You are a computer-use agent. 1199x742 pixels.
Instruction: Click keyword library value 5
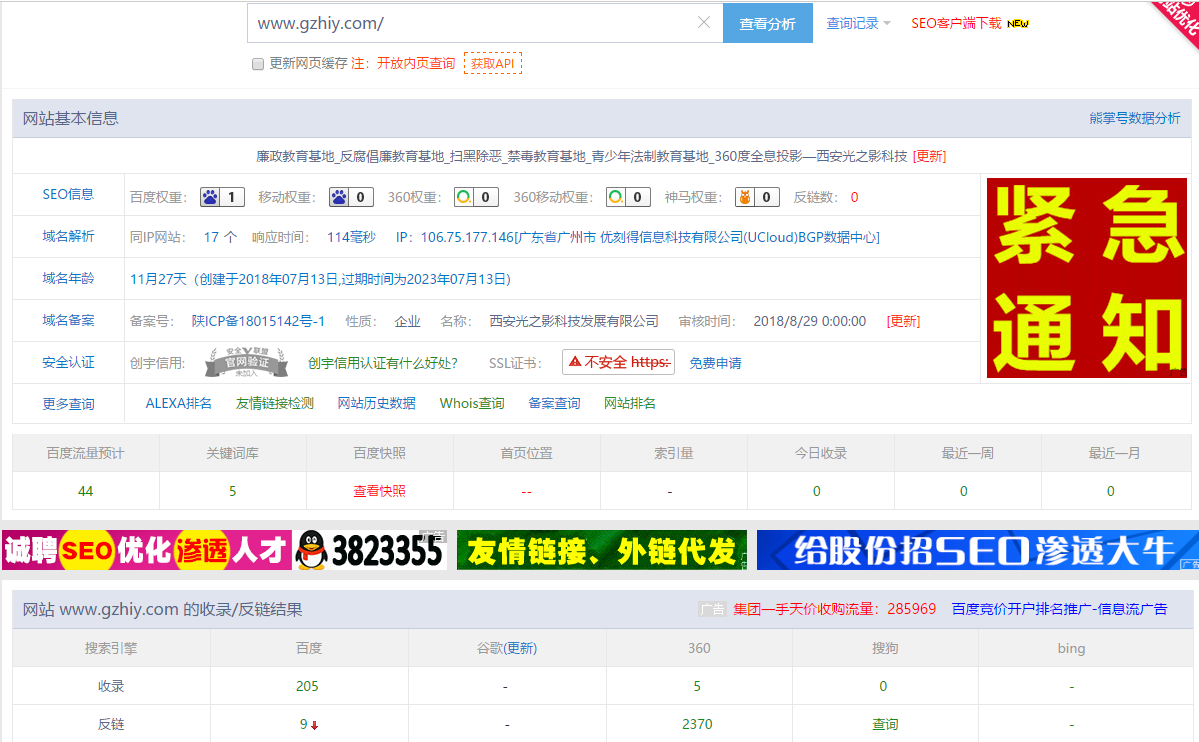click(232, 491)
